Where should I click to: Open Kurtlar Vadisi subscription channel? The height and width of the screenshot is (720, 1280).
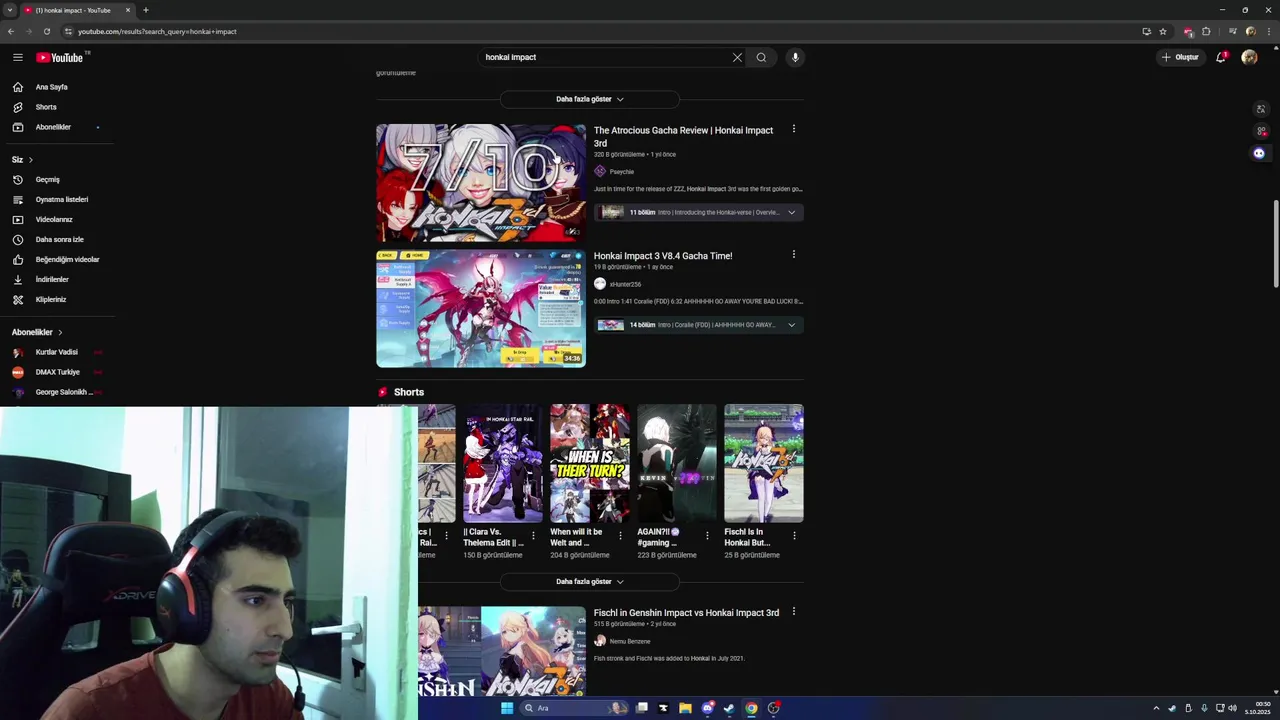tap(57, 352)
